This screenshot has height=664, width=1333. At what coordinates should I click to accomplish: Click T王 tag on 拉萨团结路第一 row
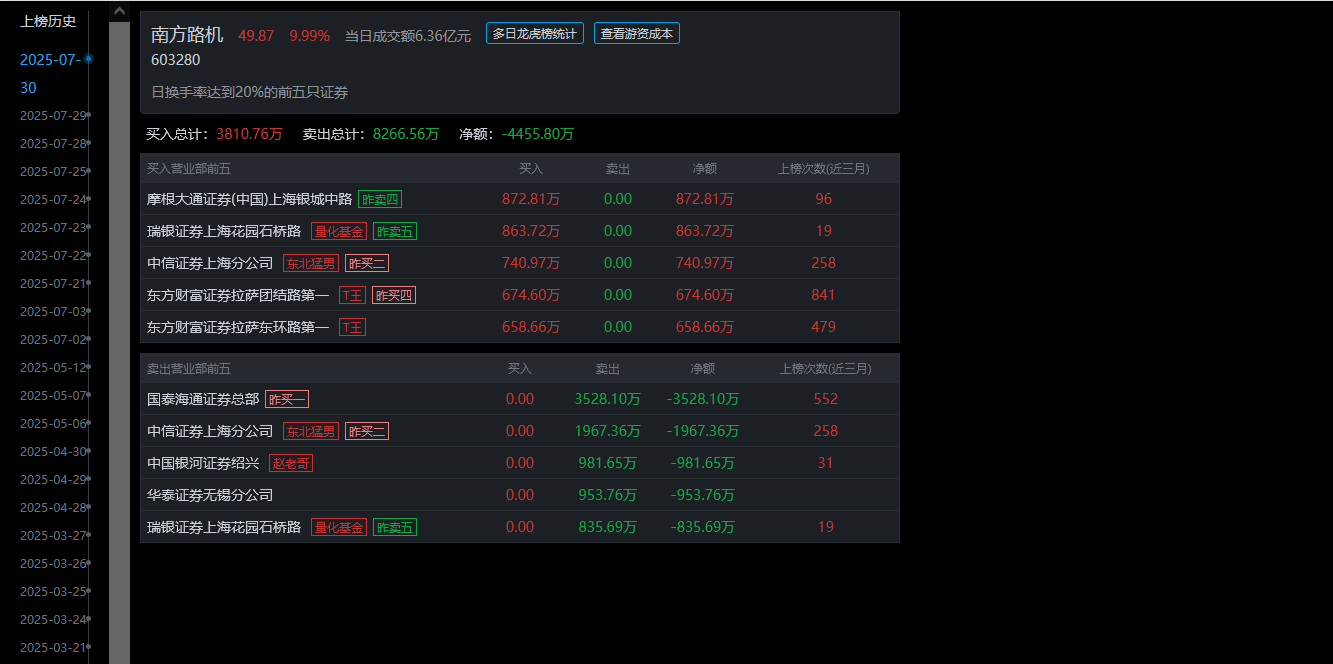tap(352, 295)
